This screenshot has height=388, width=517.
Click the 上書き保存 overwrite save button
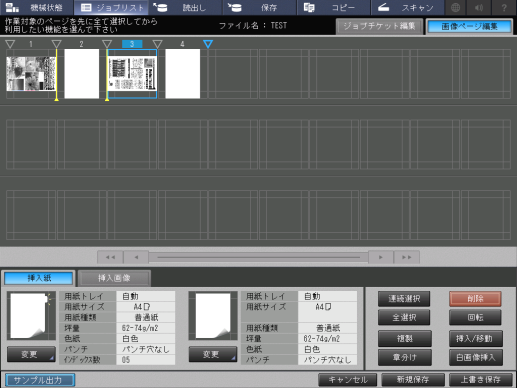pyautogui.click(x=481, y=380)
